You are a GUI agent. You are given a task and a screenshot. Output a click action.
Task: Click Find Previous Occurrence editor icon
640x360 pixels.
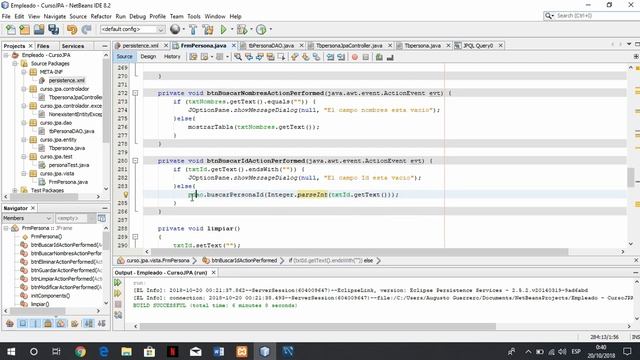point(249,57)
